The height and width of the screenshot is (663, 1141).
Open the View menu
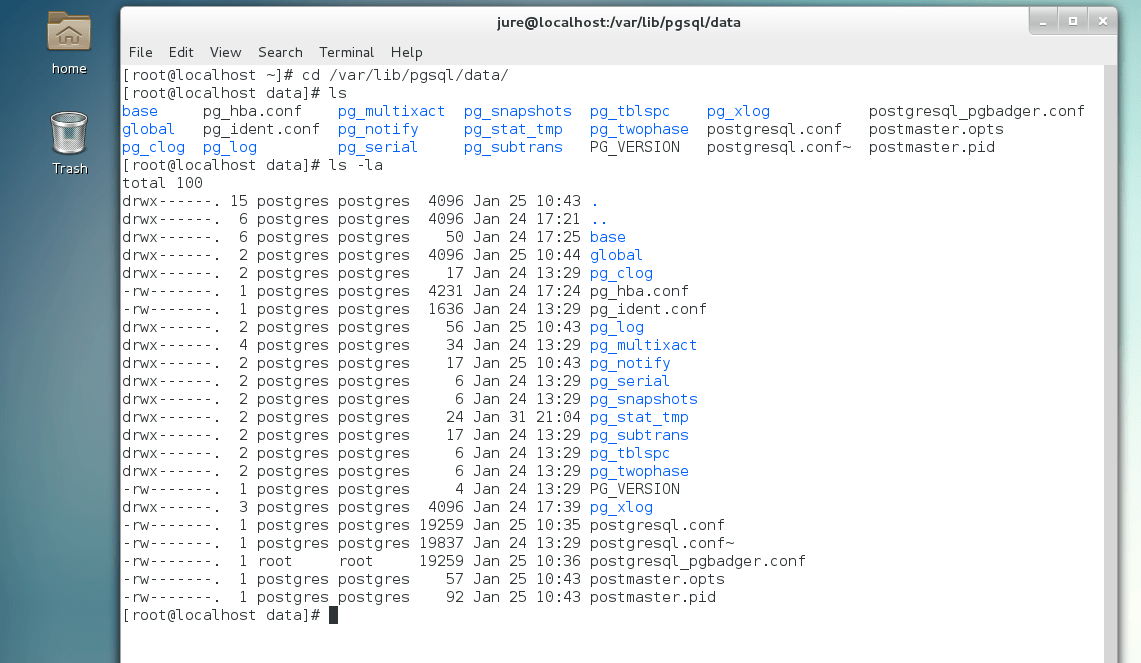pyautogui.click(x=225, y=52)
